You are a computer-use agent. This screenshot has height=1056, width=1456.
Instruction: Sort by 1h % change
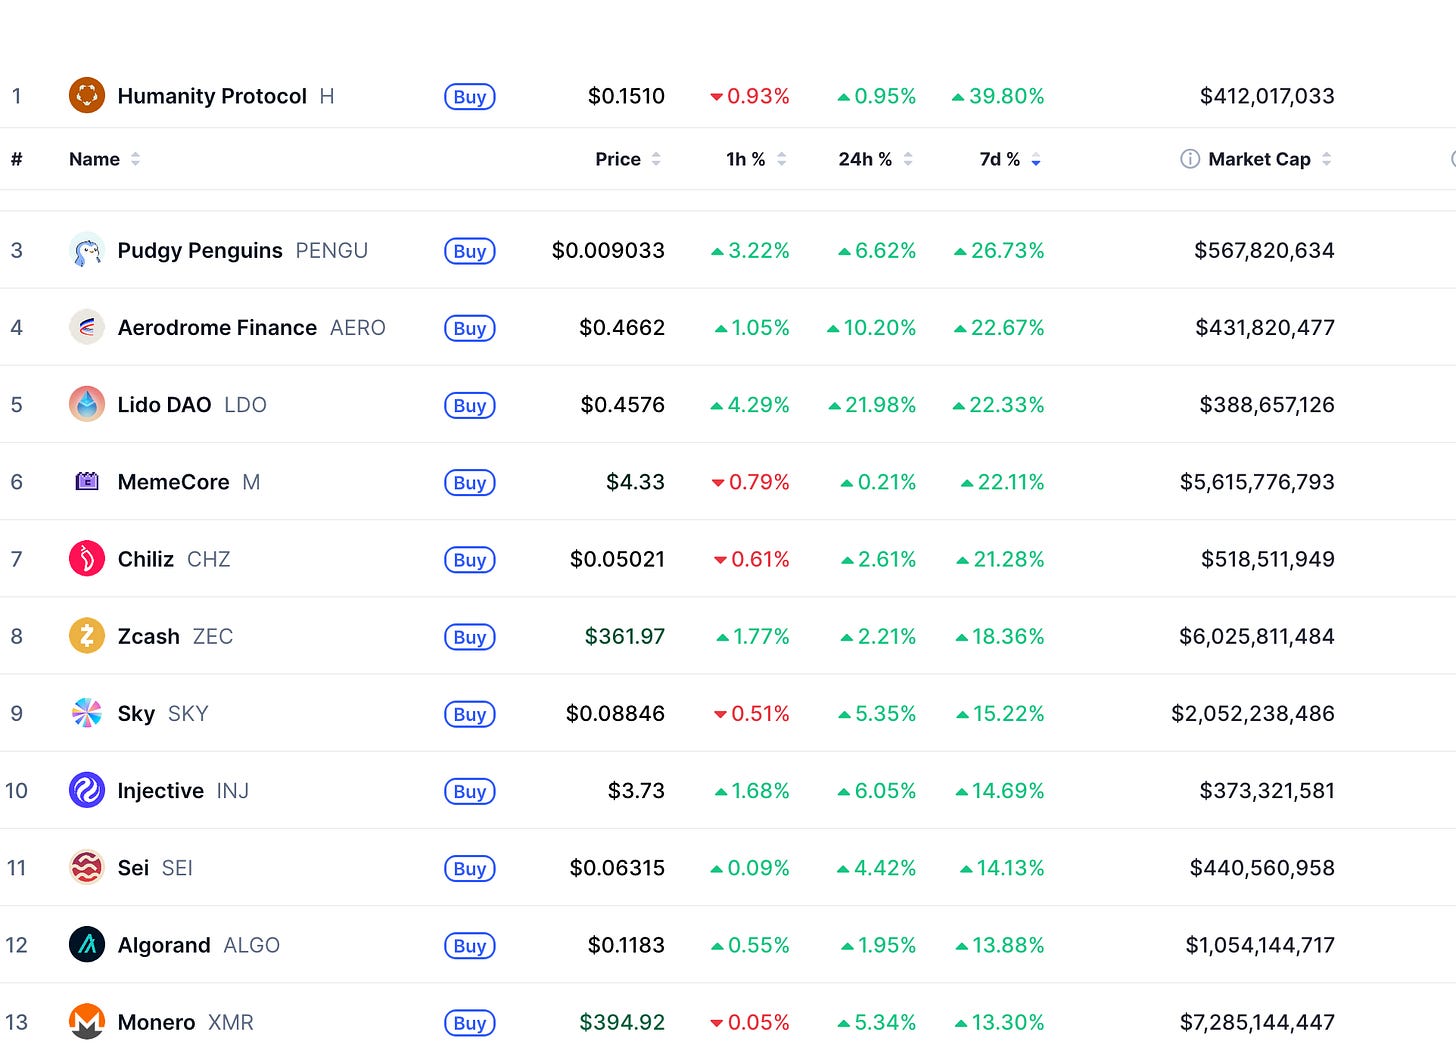(x=756, y=159)
